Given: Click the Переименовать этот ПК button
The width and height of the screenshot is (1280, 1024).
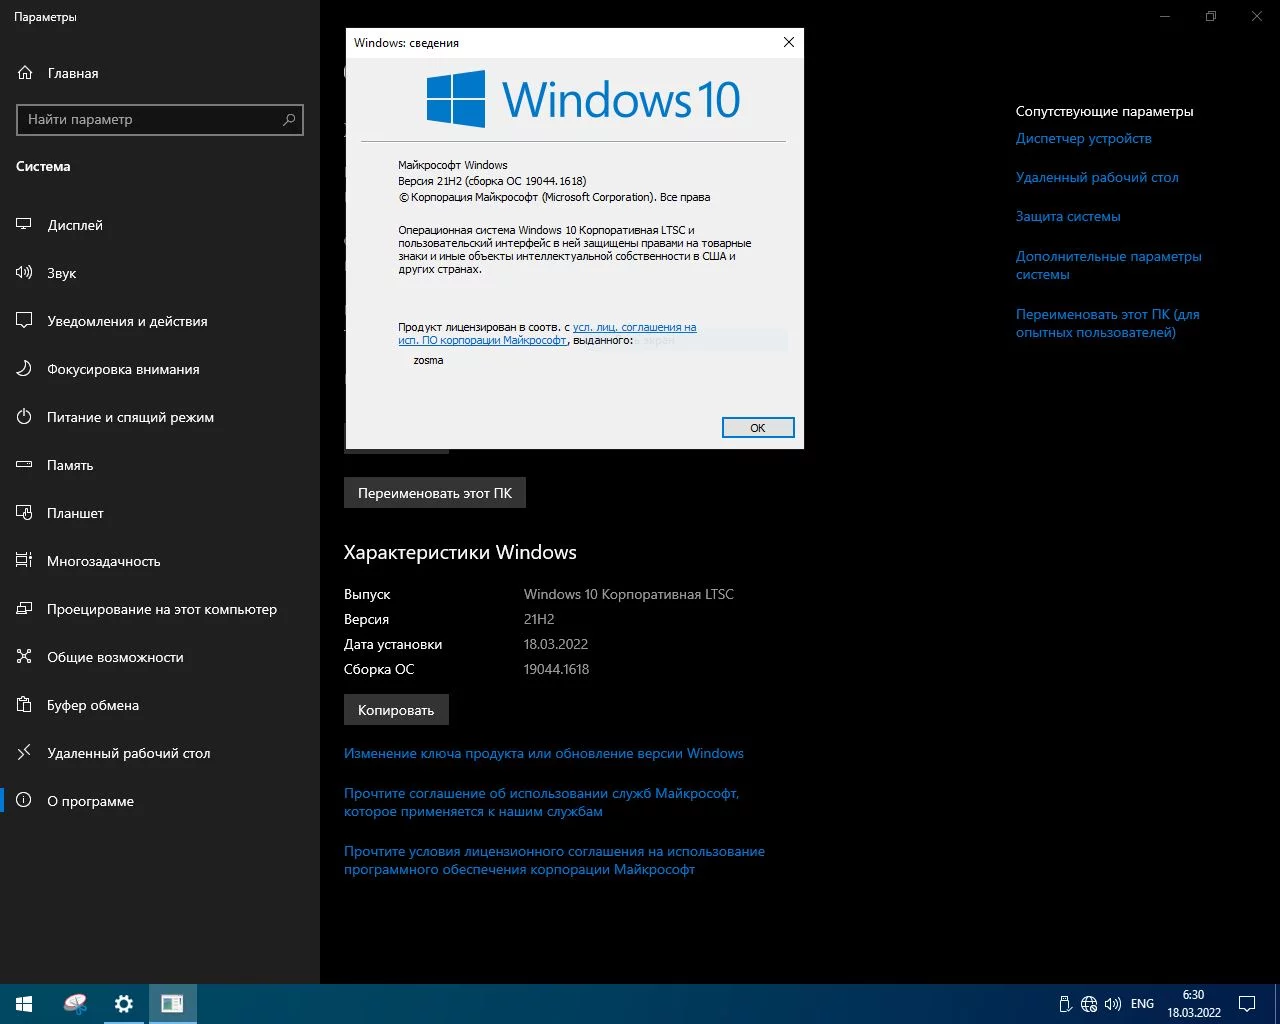Looking at the screenshot, I should point(435,493).
